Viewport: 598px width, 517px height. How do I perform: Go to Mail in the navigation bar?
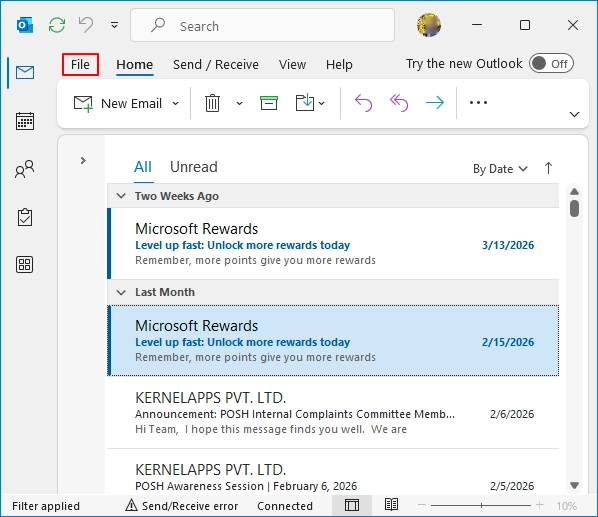point(25,72)
